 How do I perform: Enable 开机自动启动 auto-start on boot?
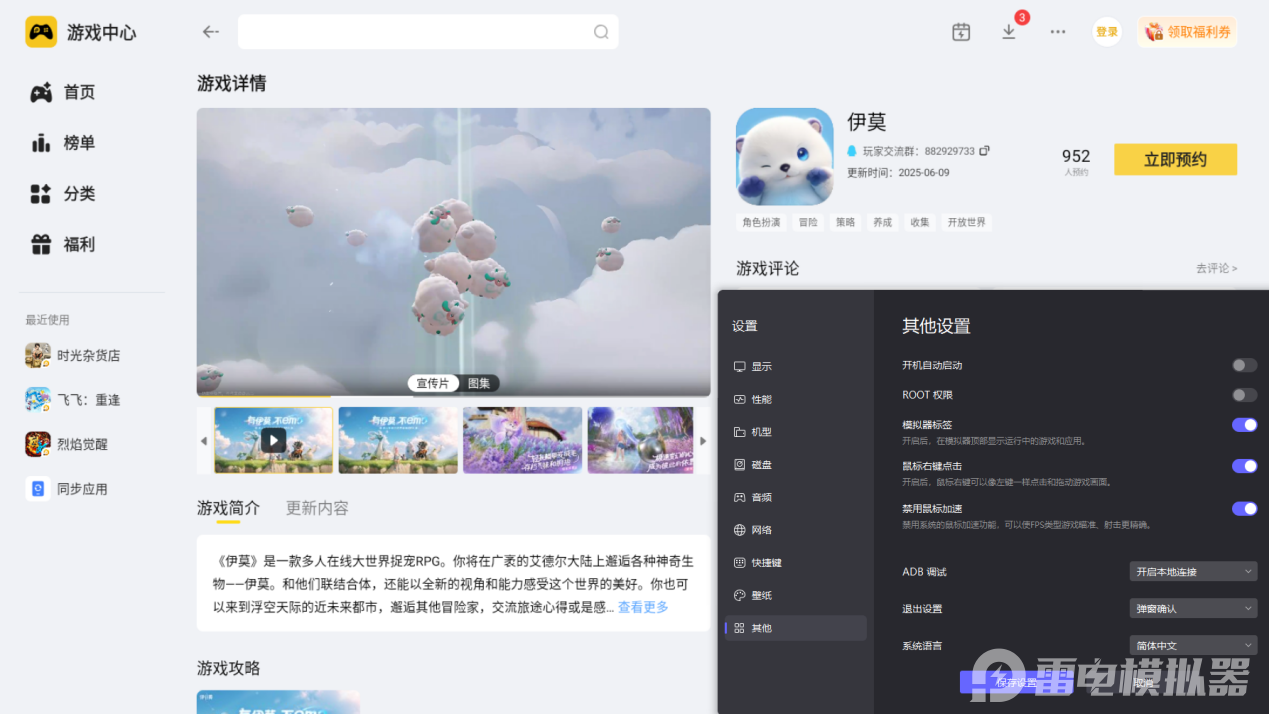[1243, 365]
